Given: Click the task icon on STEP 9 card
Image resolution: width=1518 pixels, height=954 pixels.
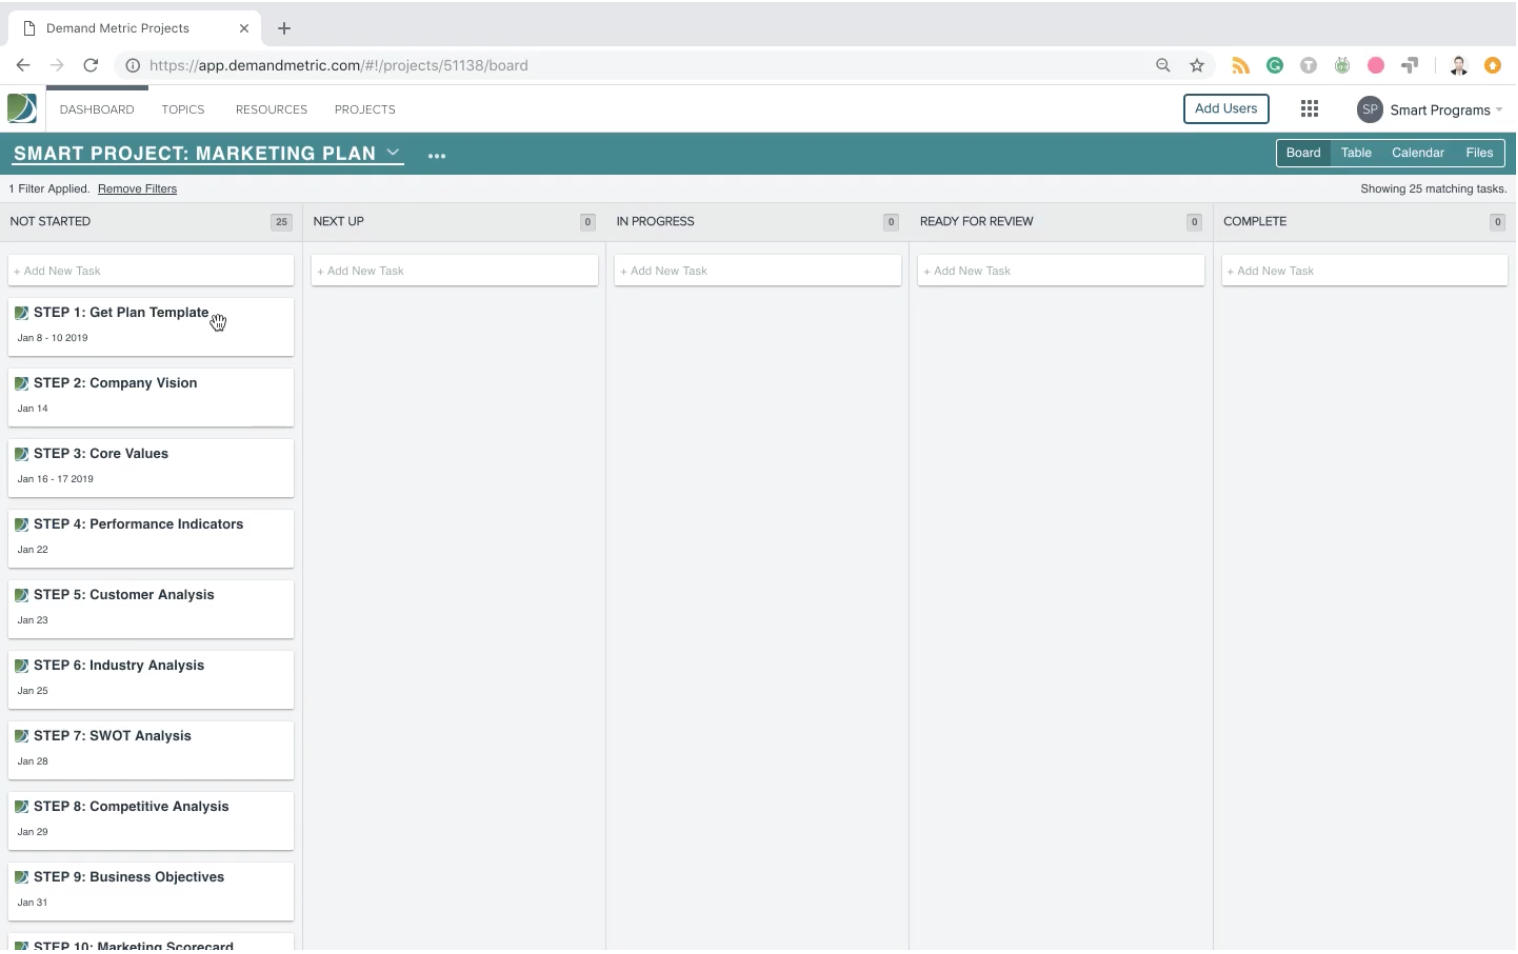Looking at the screenshot, I should tap(22, 877).
